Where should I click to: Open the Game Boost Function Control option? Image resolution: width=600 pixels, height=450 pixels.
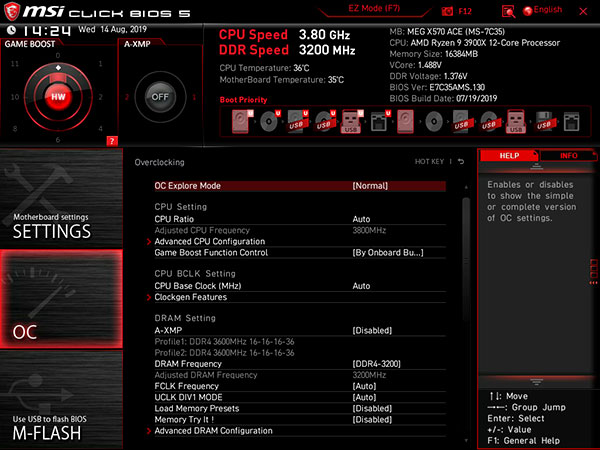[300, 253]
